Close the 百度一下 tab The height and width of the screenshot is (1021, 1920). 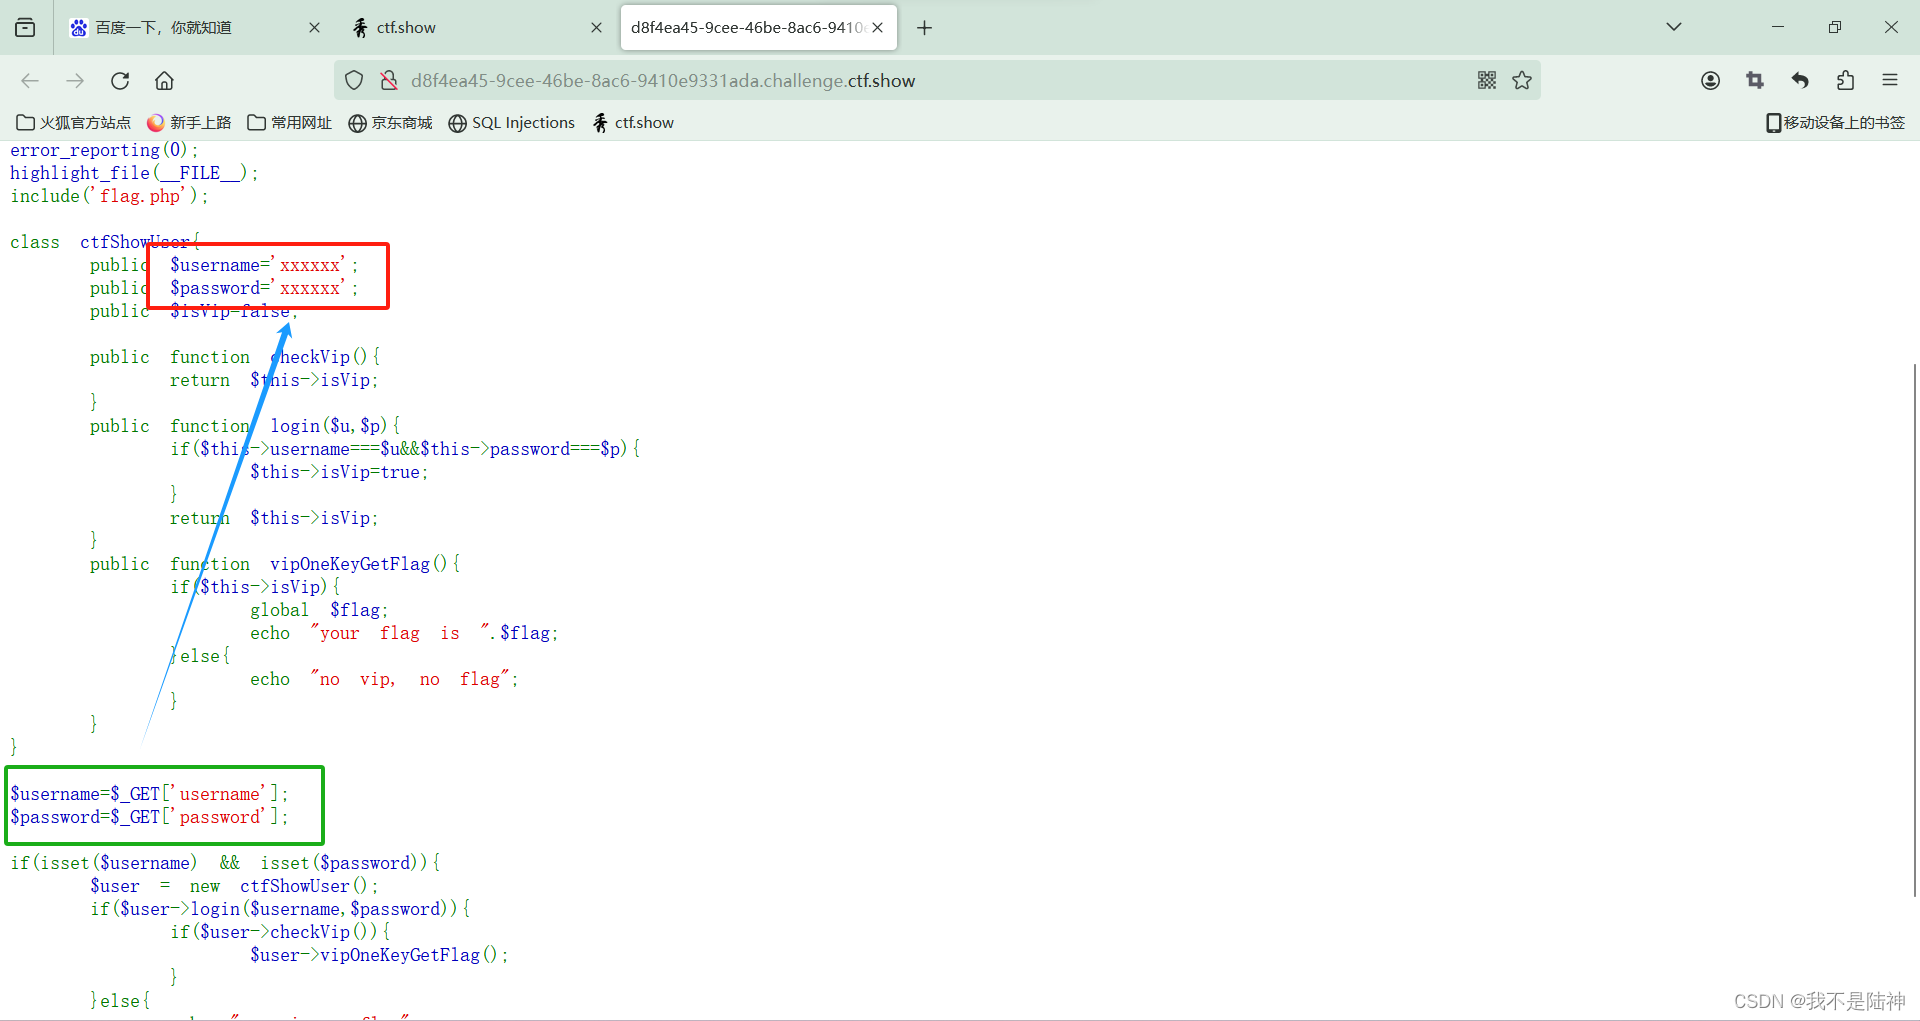pyautogui.click(x=314, y=27)
